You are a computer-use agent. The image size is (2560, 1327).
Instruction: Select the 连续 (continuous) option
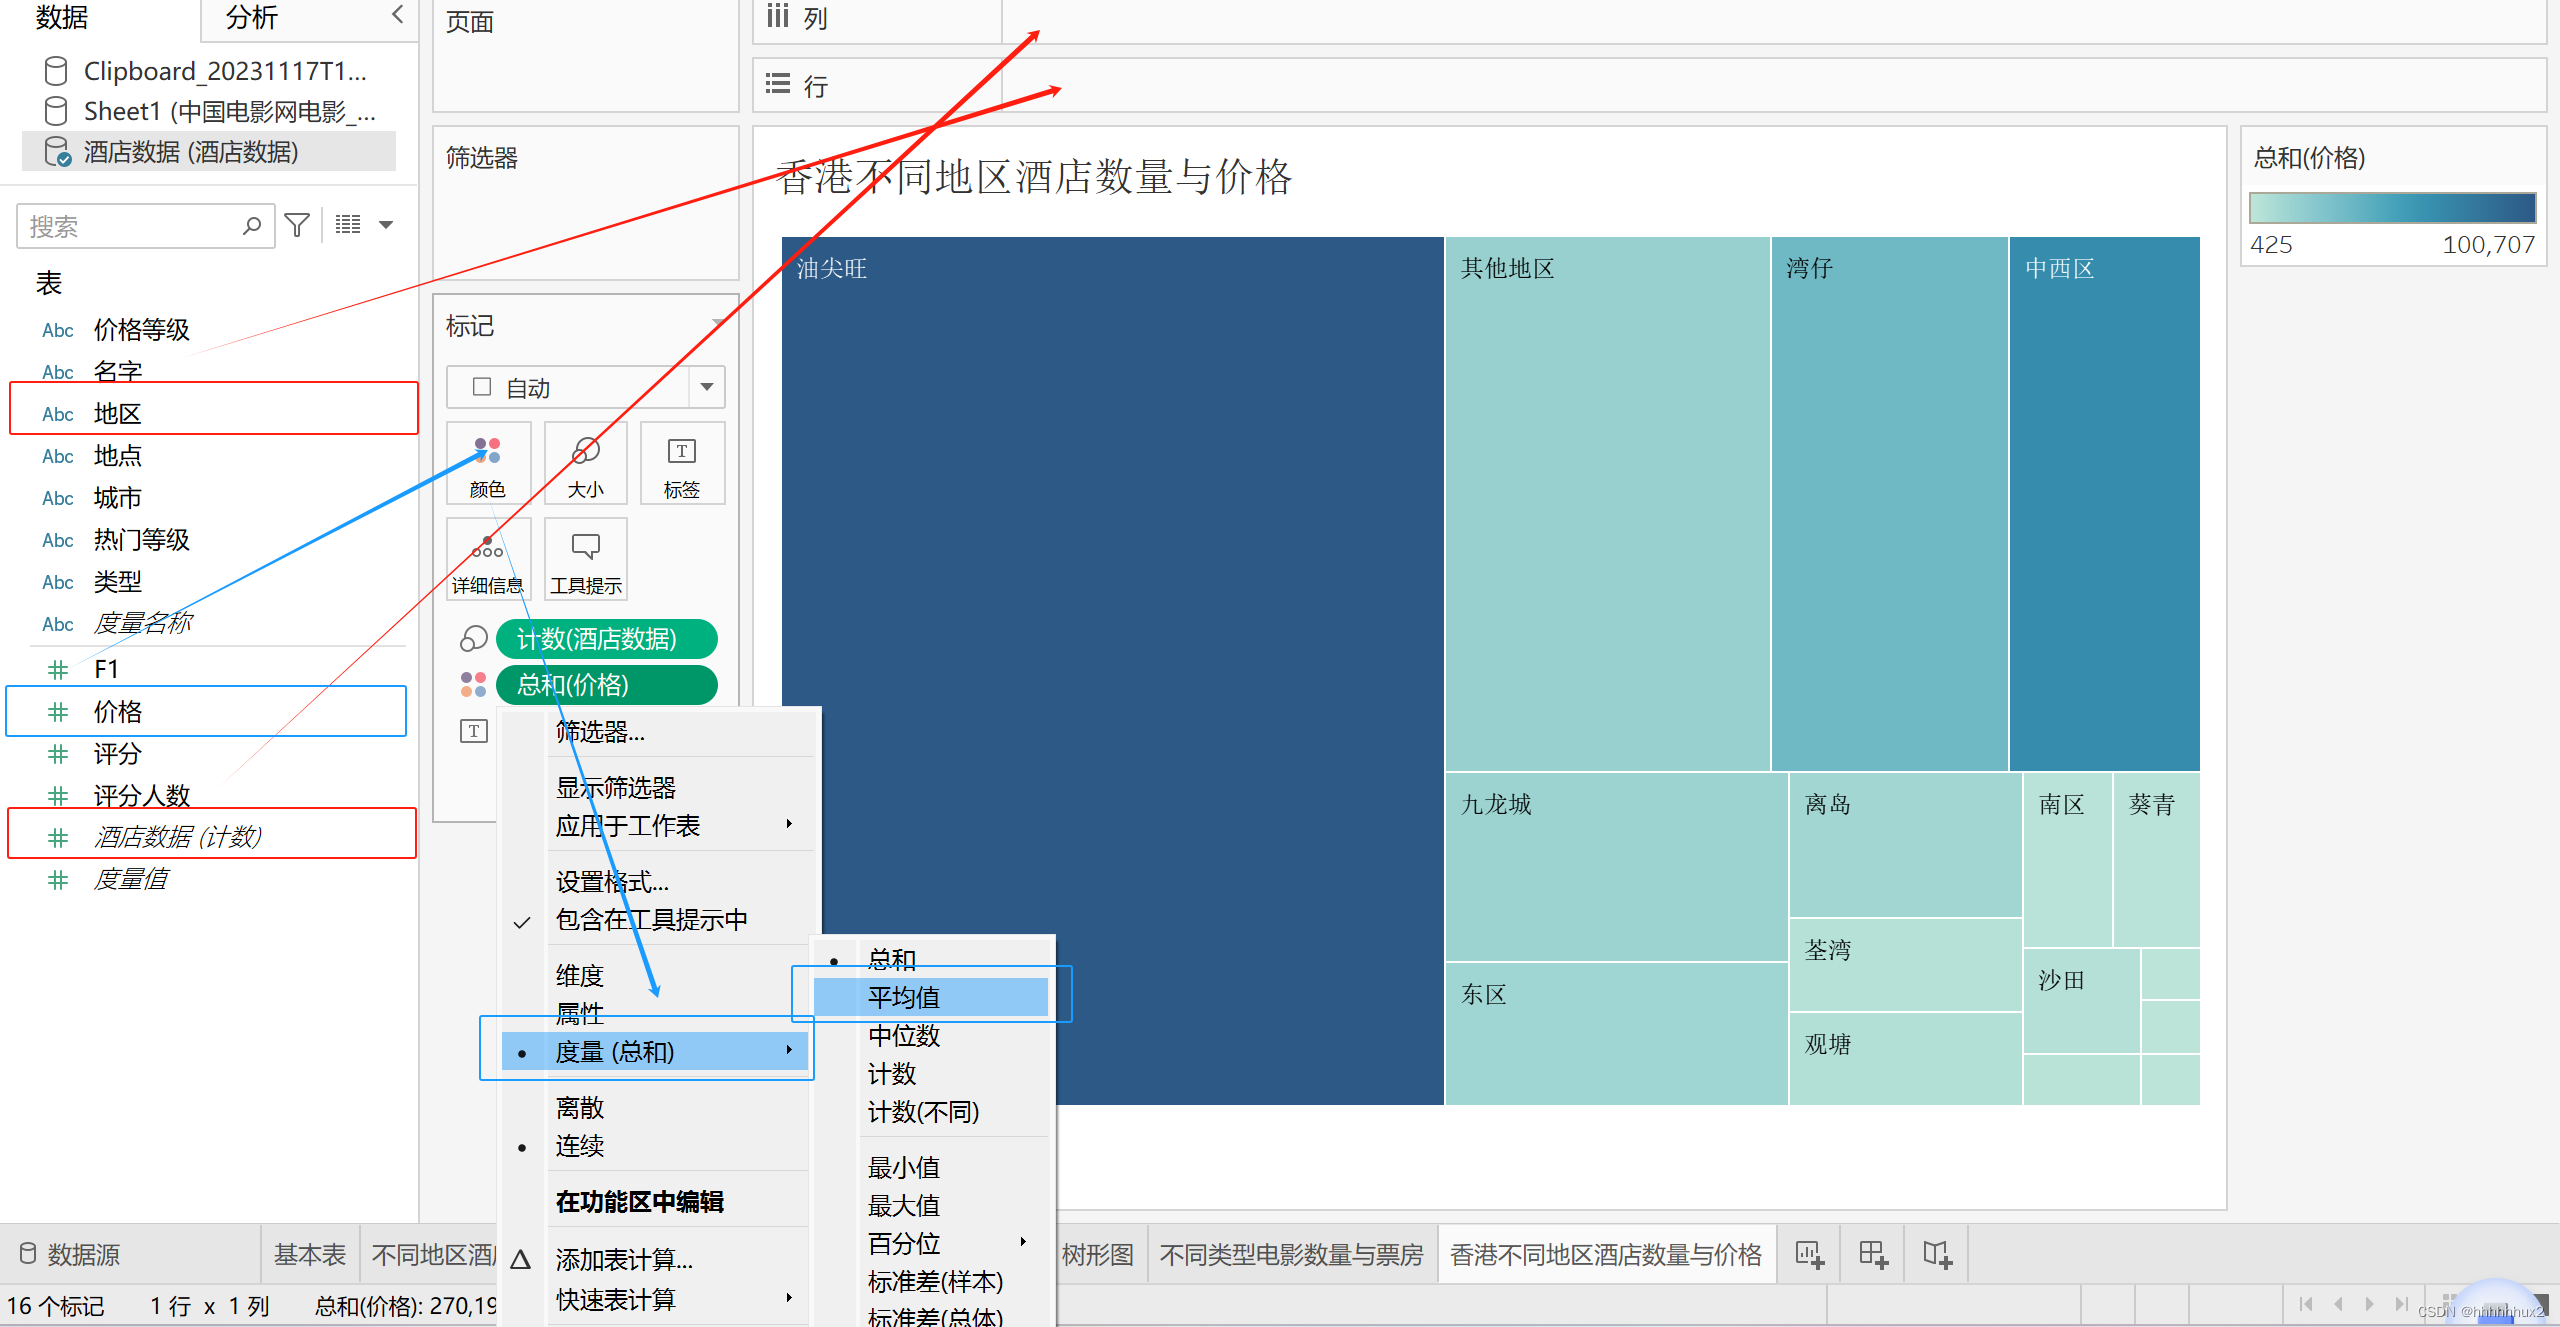tap(580, 1146)
